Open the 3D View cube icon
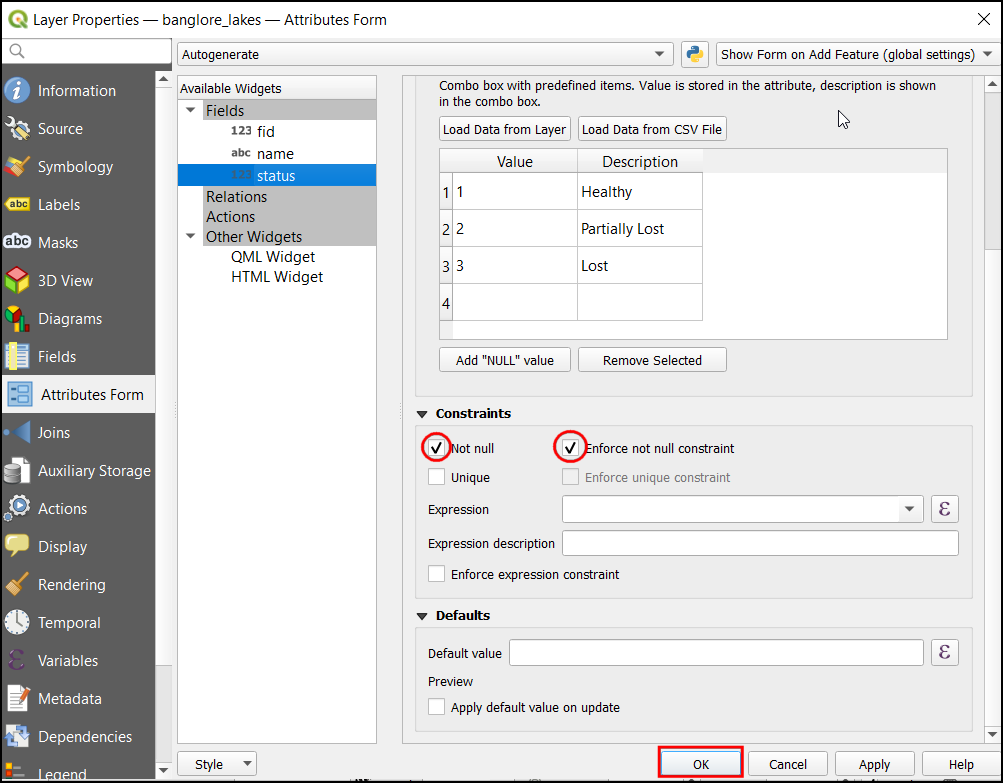Image resolution: width=1003 pixels, height=783 pixels. point(17,280)
